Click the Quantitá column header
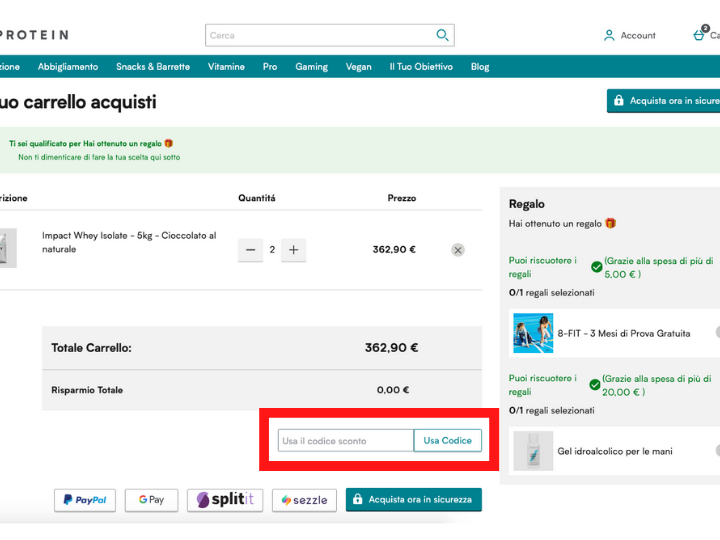 coord(257,198)
